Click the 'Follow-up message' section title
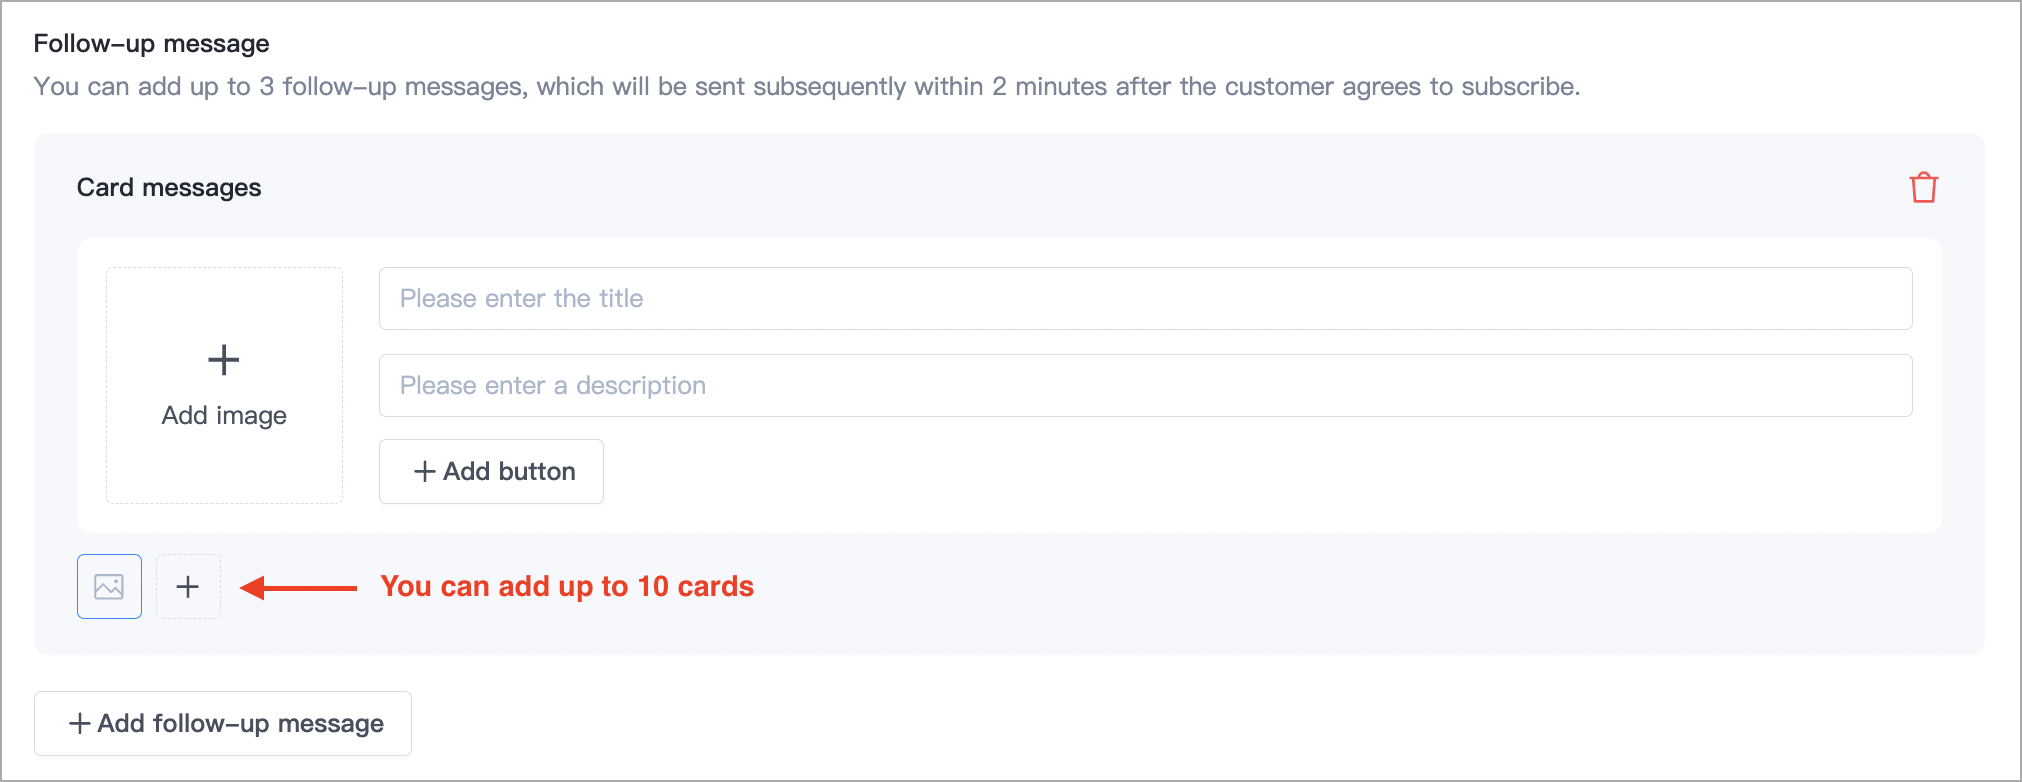 point(152,44)
